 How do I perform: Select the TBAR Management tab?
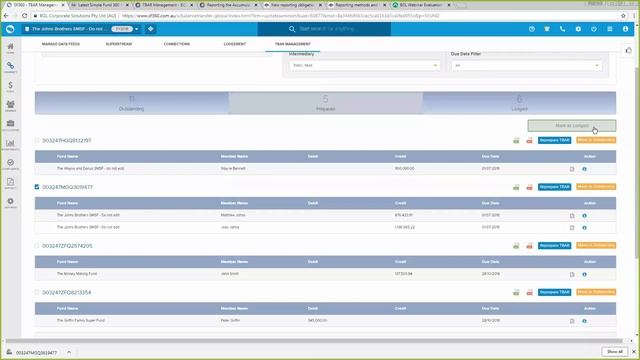[293, 44]
